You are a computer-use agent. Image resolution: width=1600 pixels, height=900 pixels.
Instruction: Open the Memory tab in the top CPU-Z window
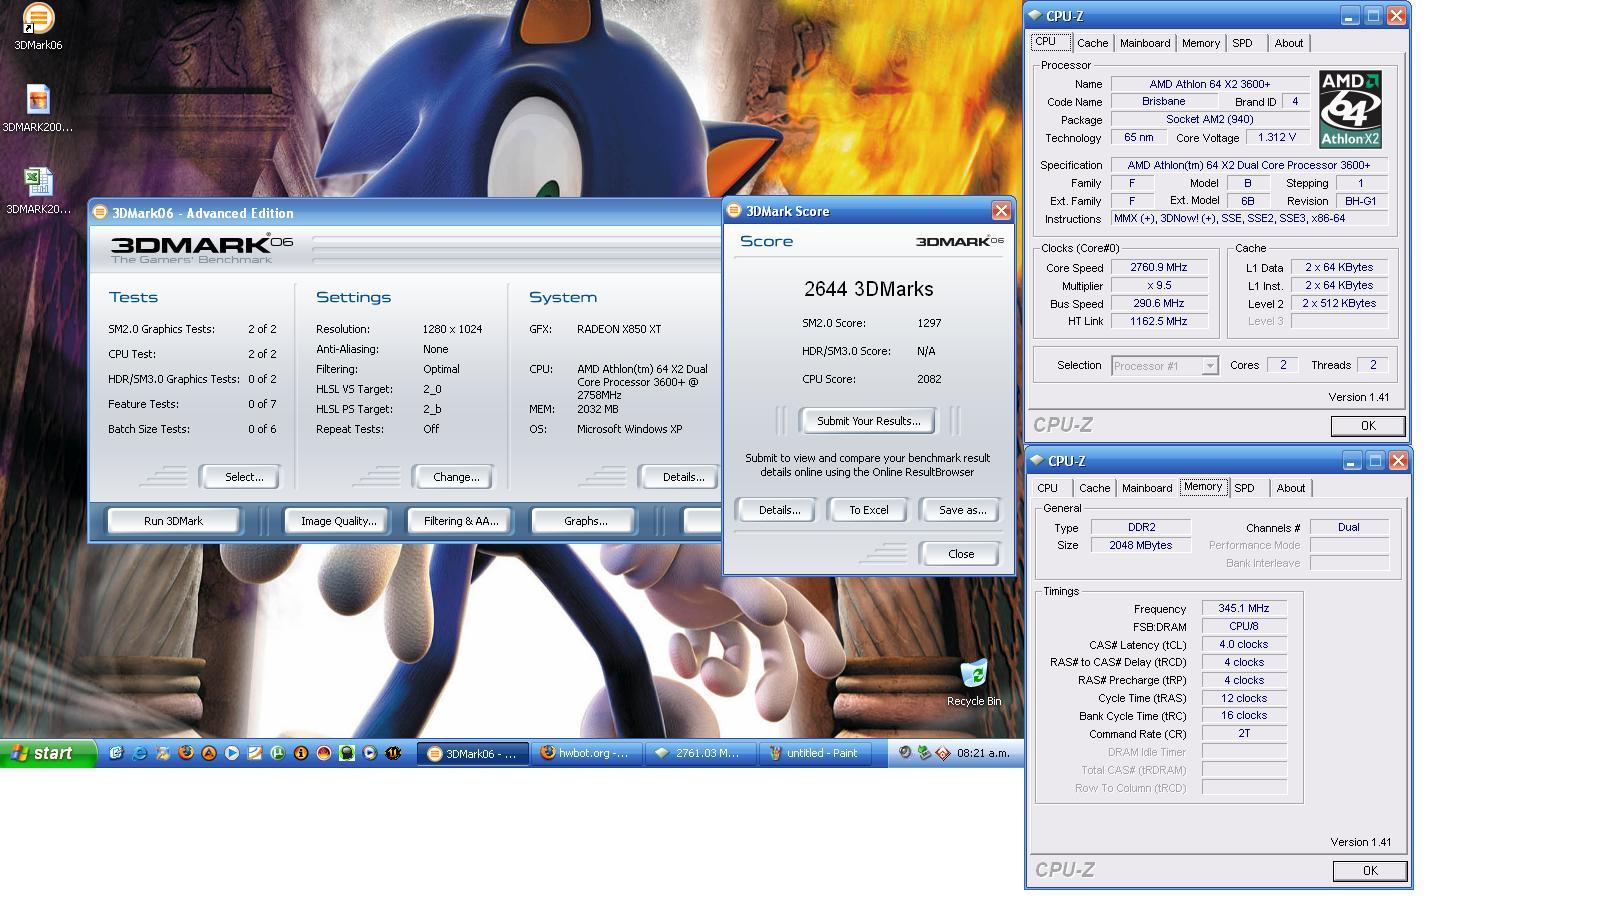[x=1201, y=43]
